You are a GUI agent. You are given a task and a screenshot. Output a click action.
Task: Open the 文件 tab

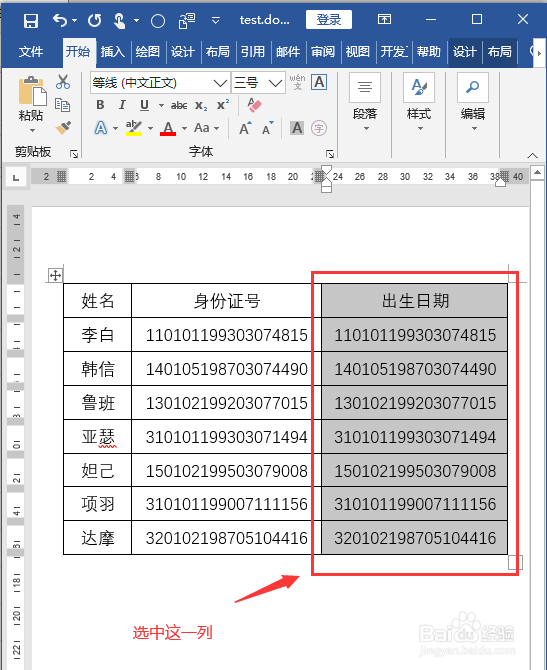(31, 52)
